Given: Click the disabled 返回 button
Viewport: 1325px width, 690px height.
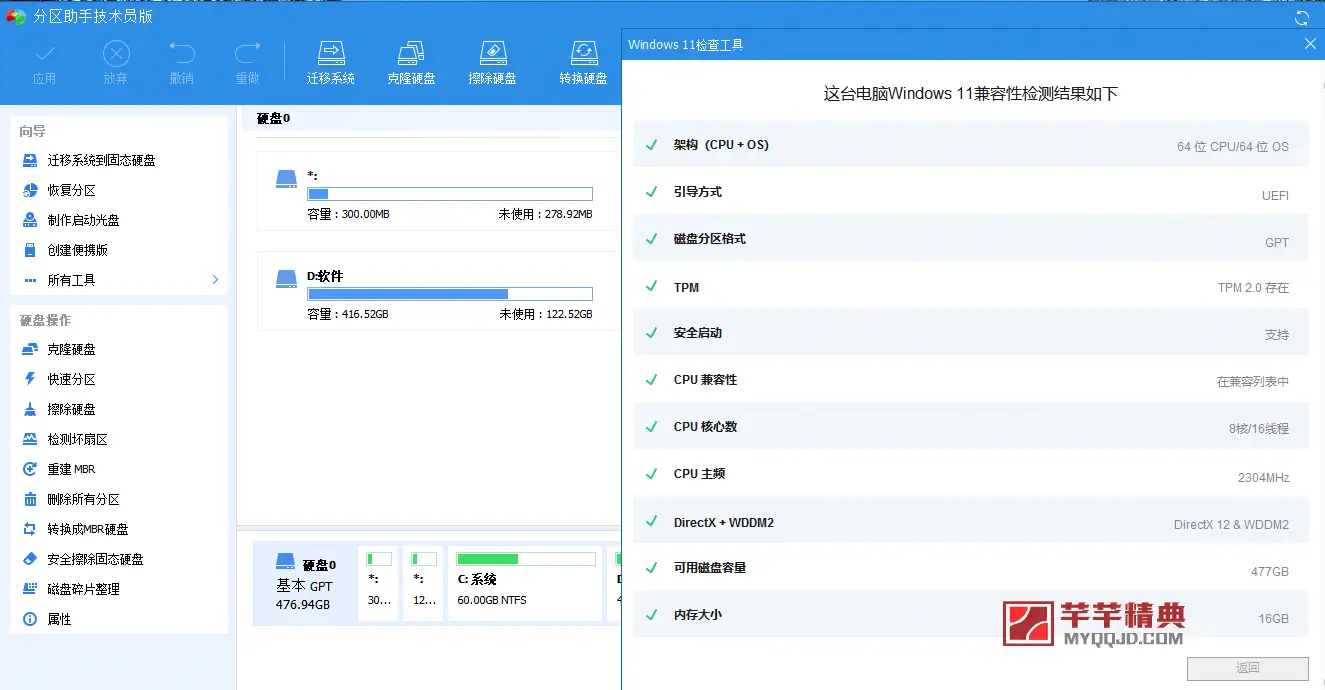Looking at the screenshot, I should (x=1248, y=668).
